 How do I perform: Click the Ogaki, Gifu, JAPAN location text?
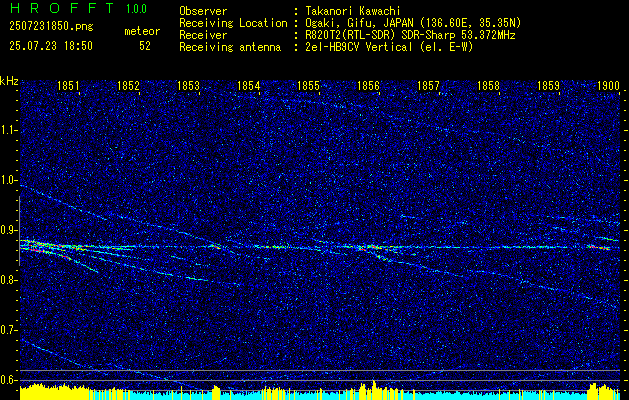tap(413, 23)
